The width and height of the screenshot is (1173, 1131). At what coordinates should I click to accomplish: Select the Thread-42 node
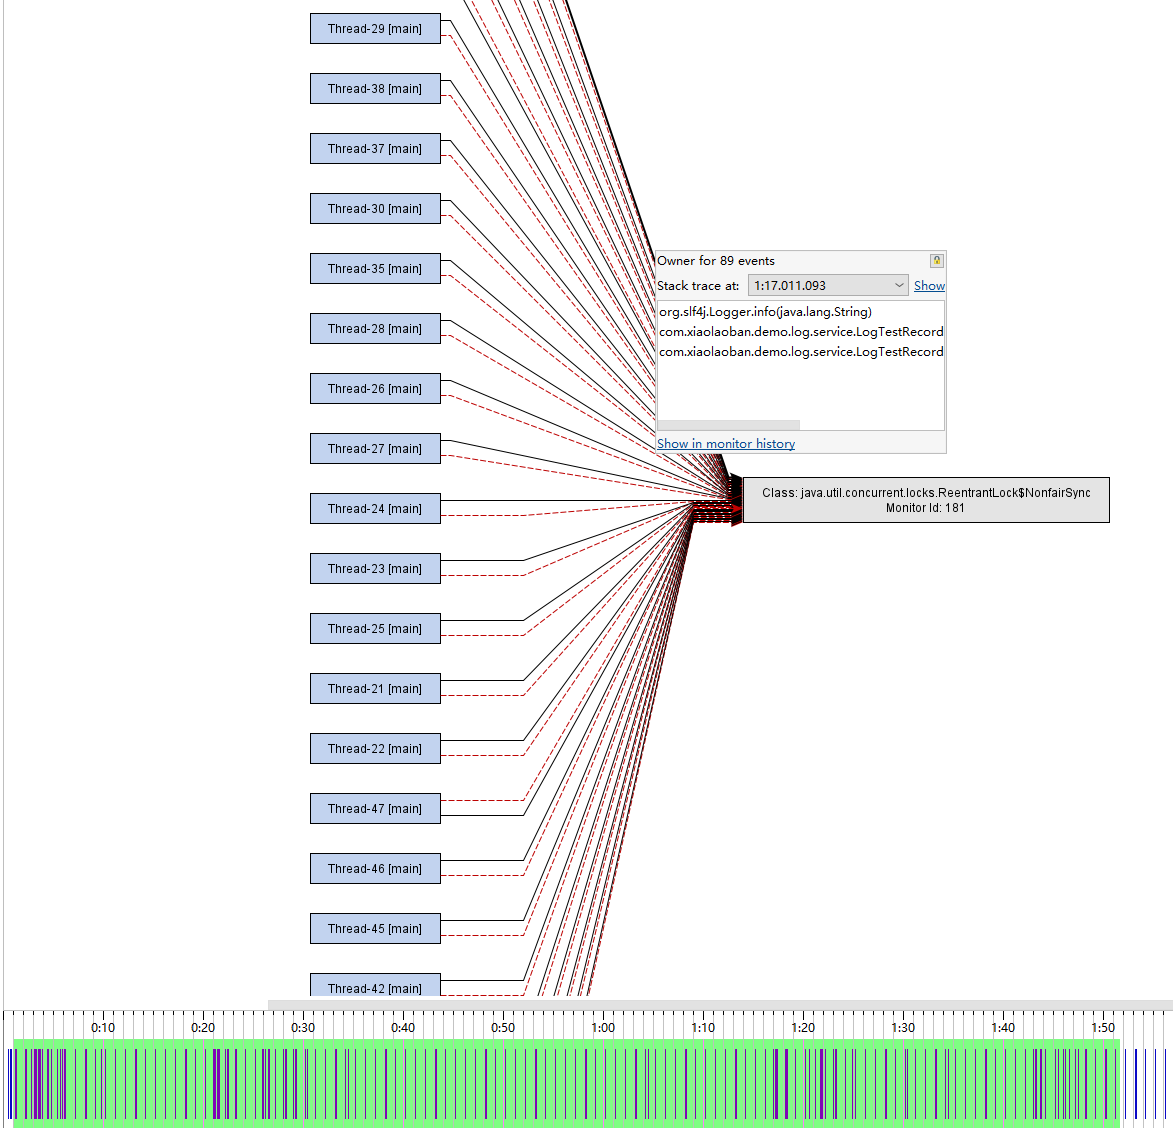click(375, 988)
